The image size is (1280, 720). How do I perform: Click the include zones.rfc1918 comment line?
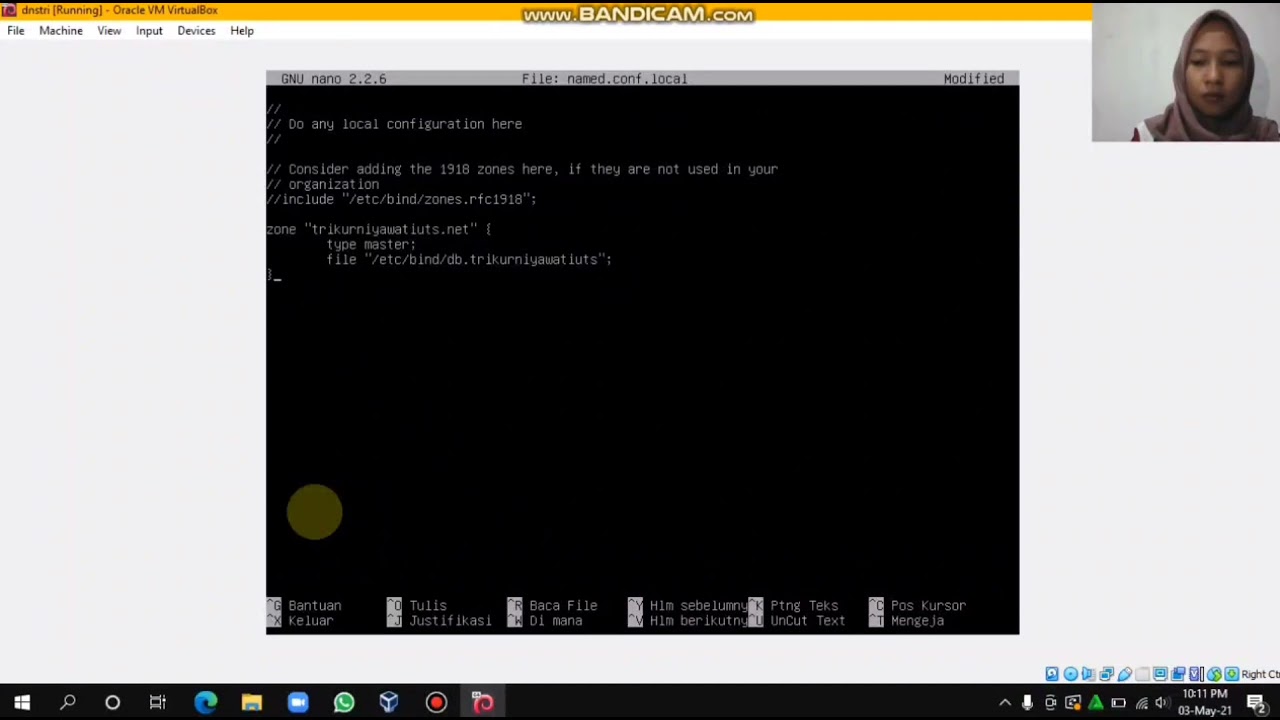401,199
